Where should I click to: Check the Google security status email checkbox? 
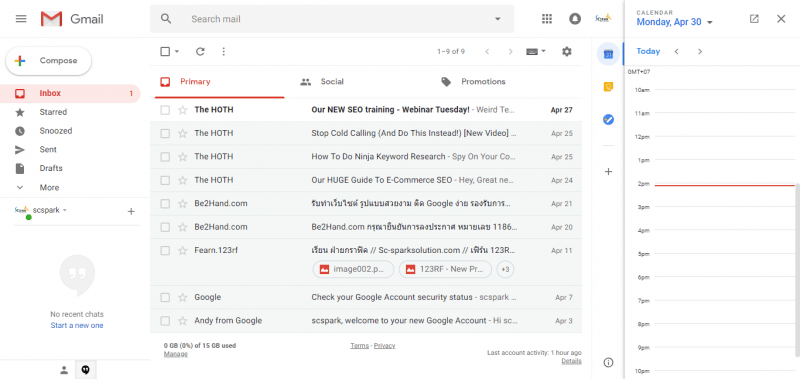(165, 297)
